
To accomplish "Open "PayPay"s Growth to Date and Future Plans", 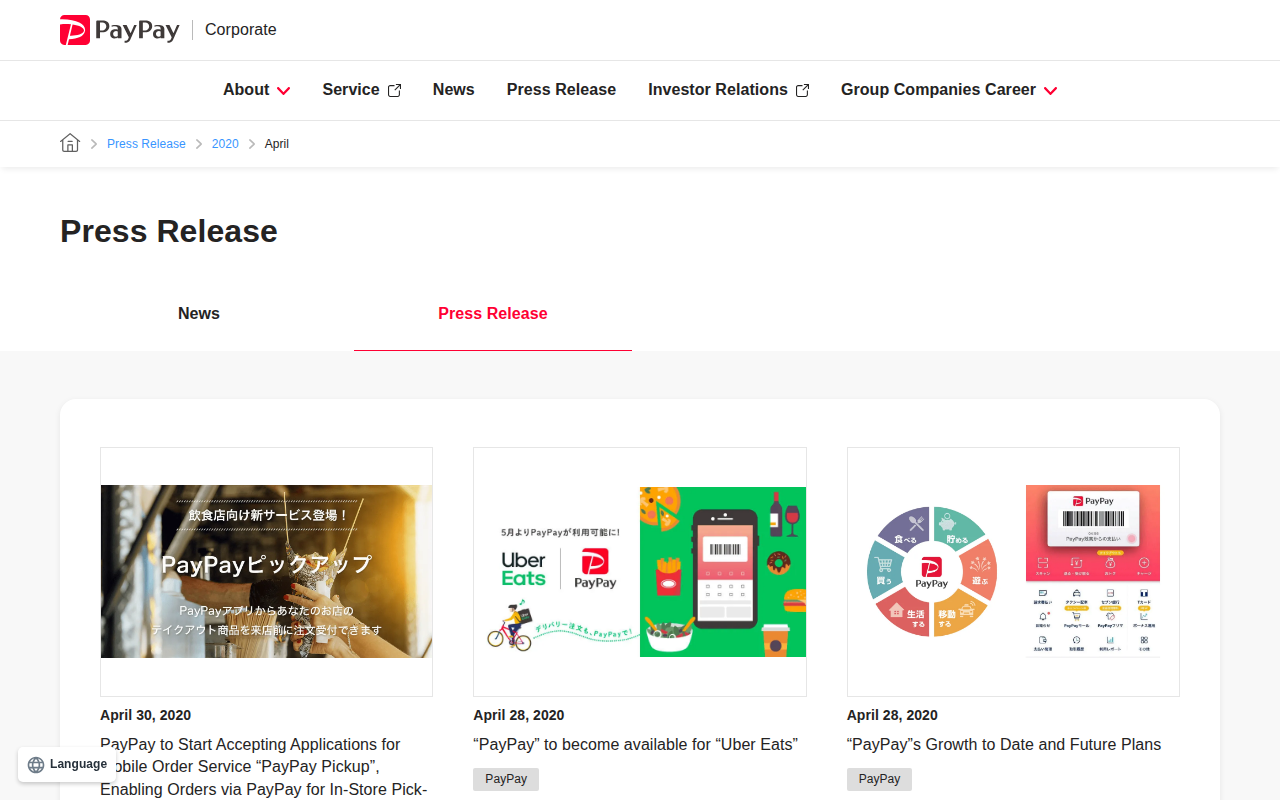I will pyautogui.click(x=1004, y=744).
